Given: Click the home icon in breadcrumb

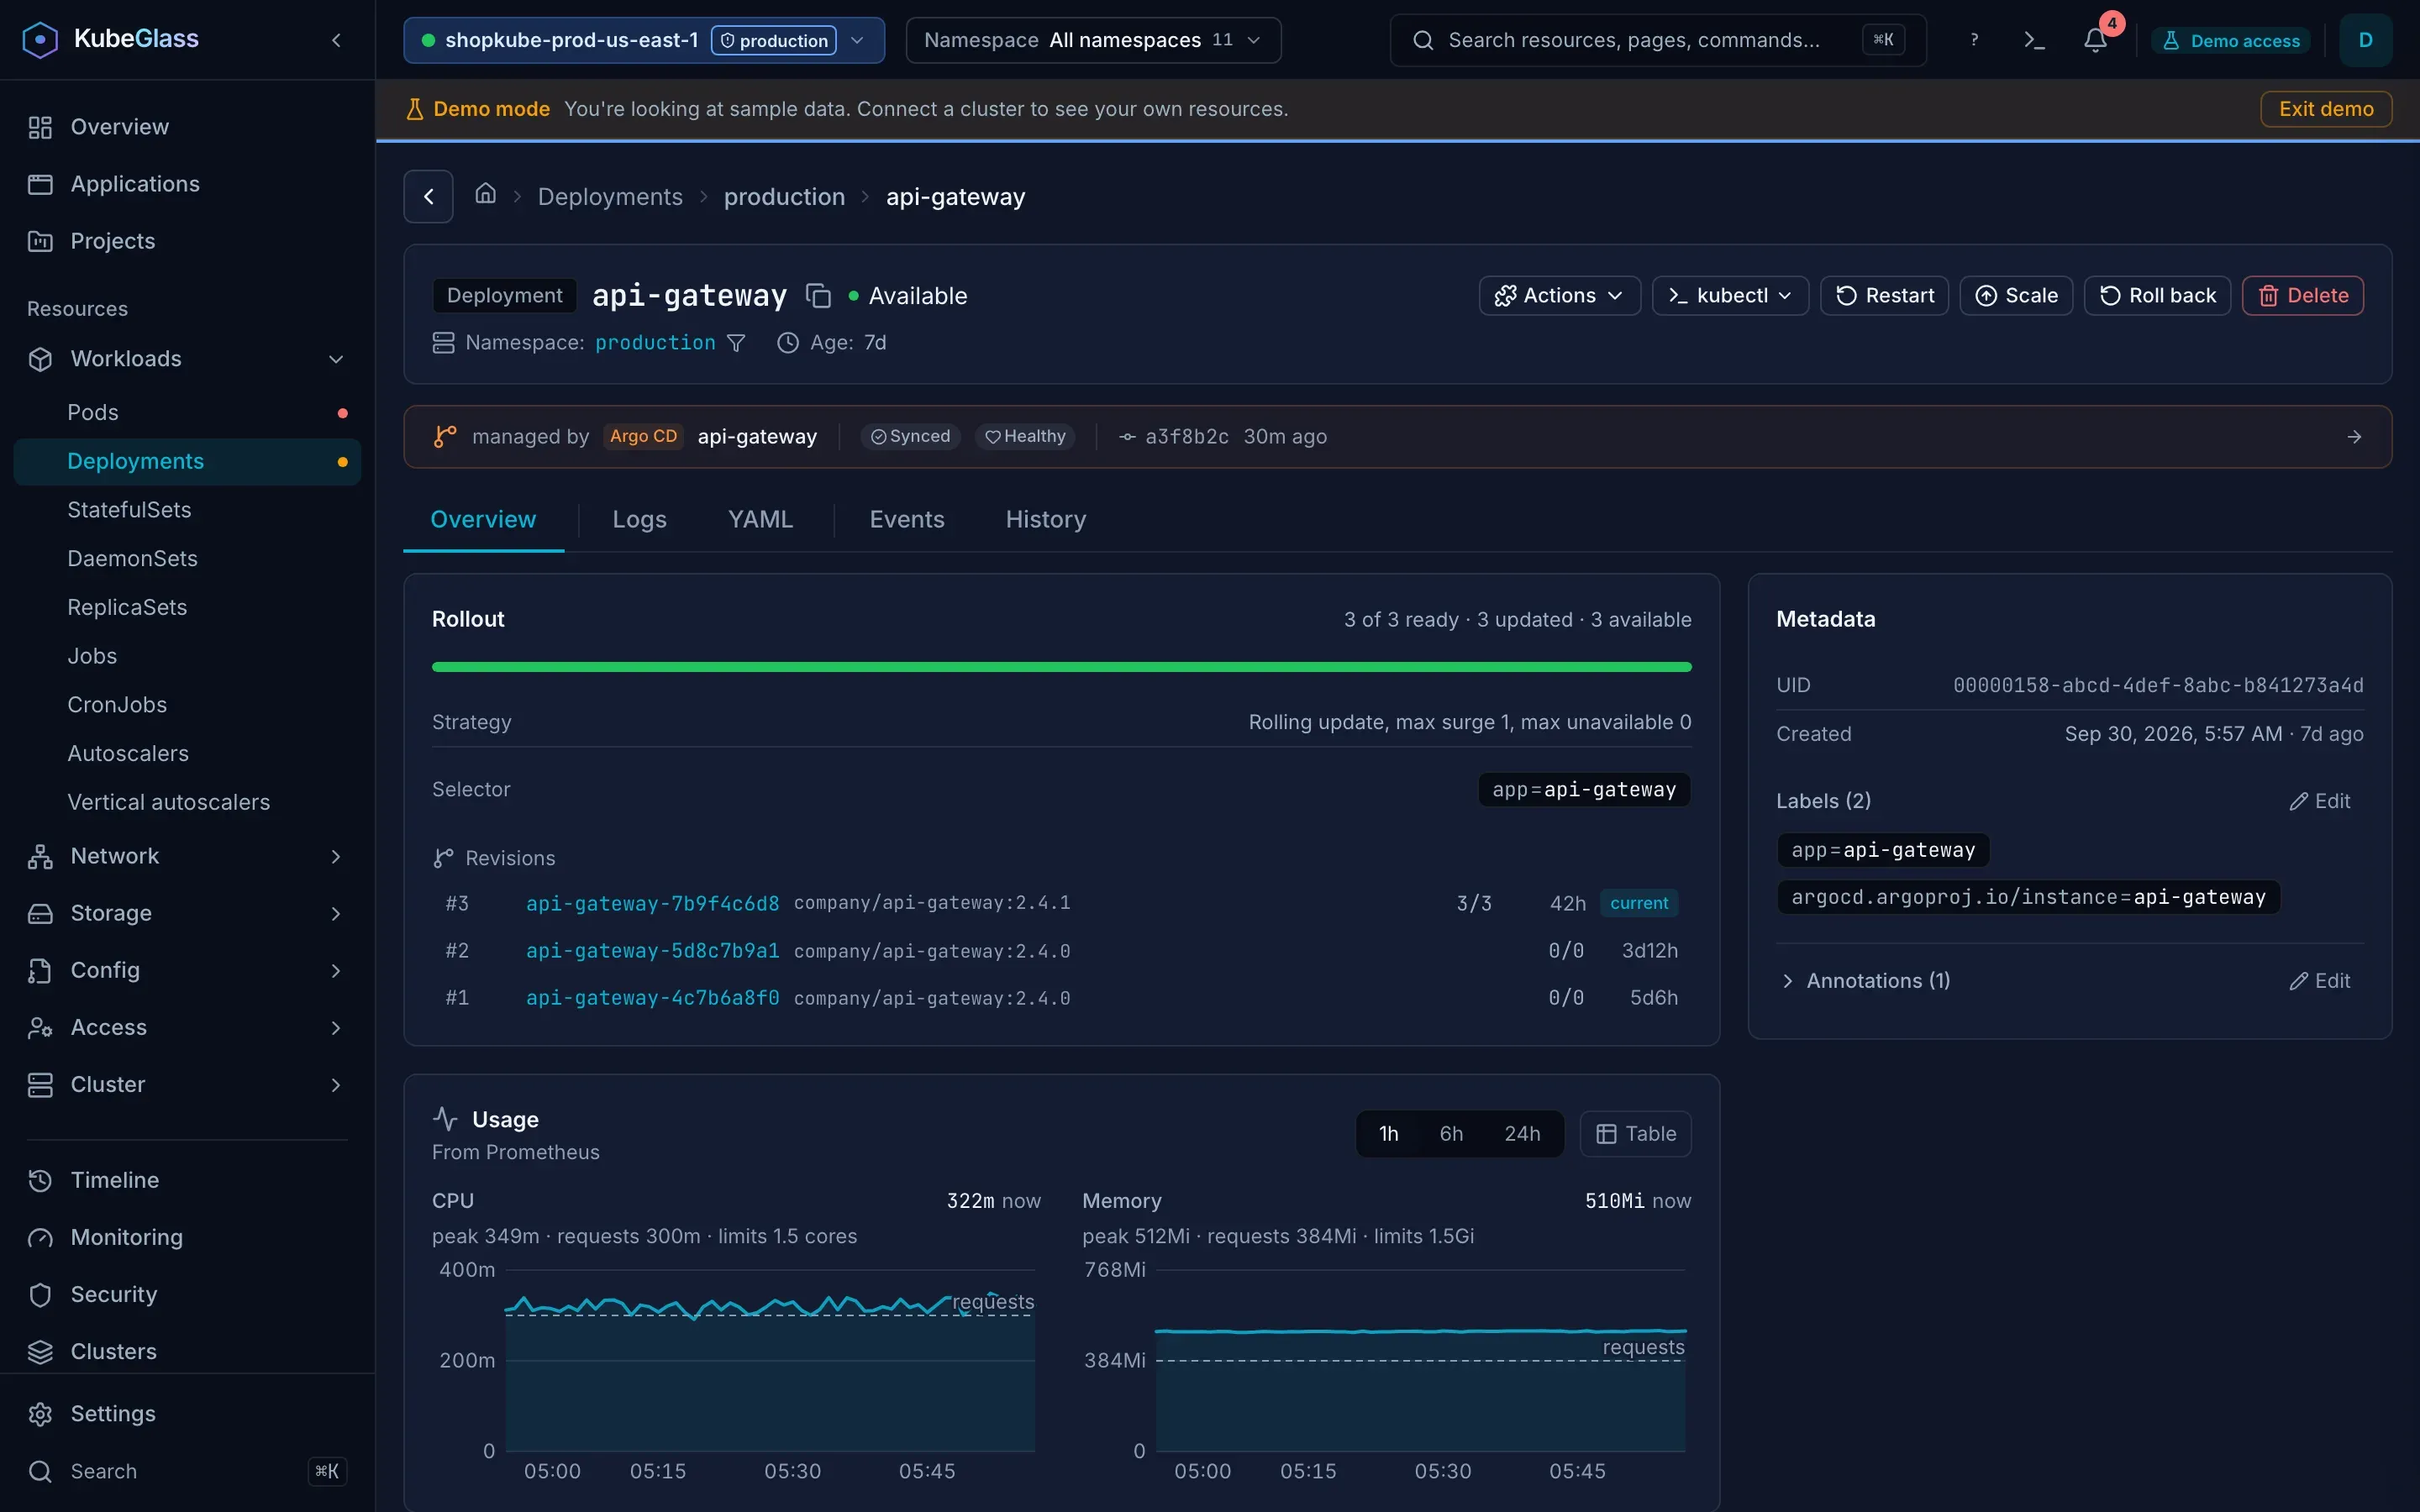Looking at the screenshot, I should pos(485,194).
